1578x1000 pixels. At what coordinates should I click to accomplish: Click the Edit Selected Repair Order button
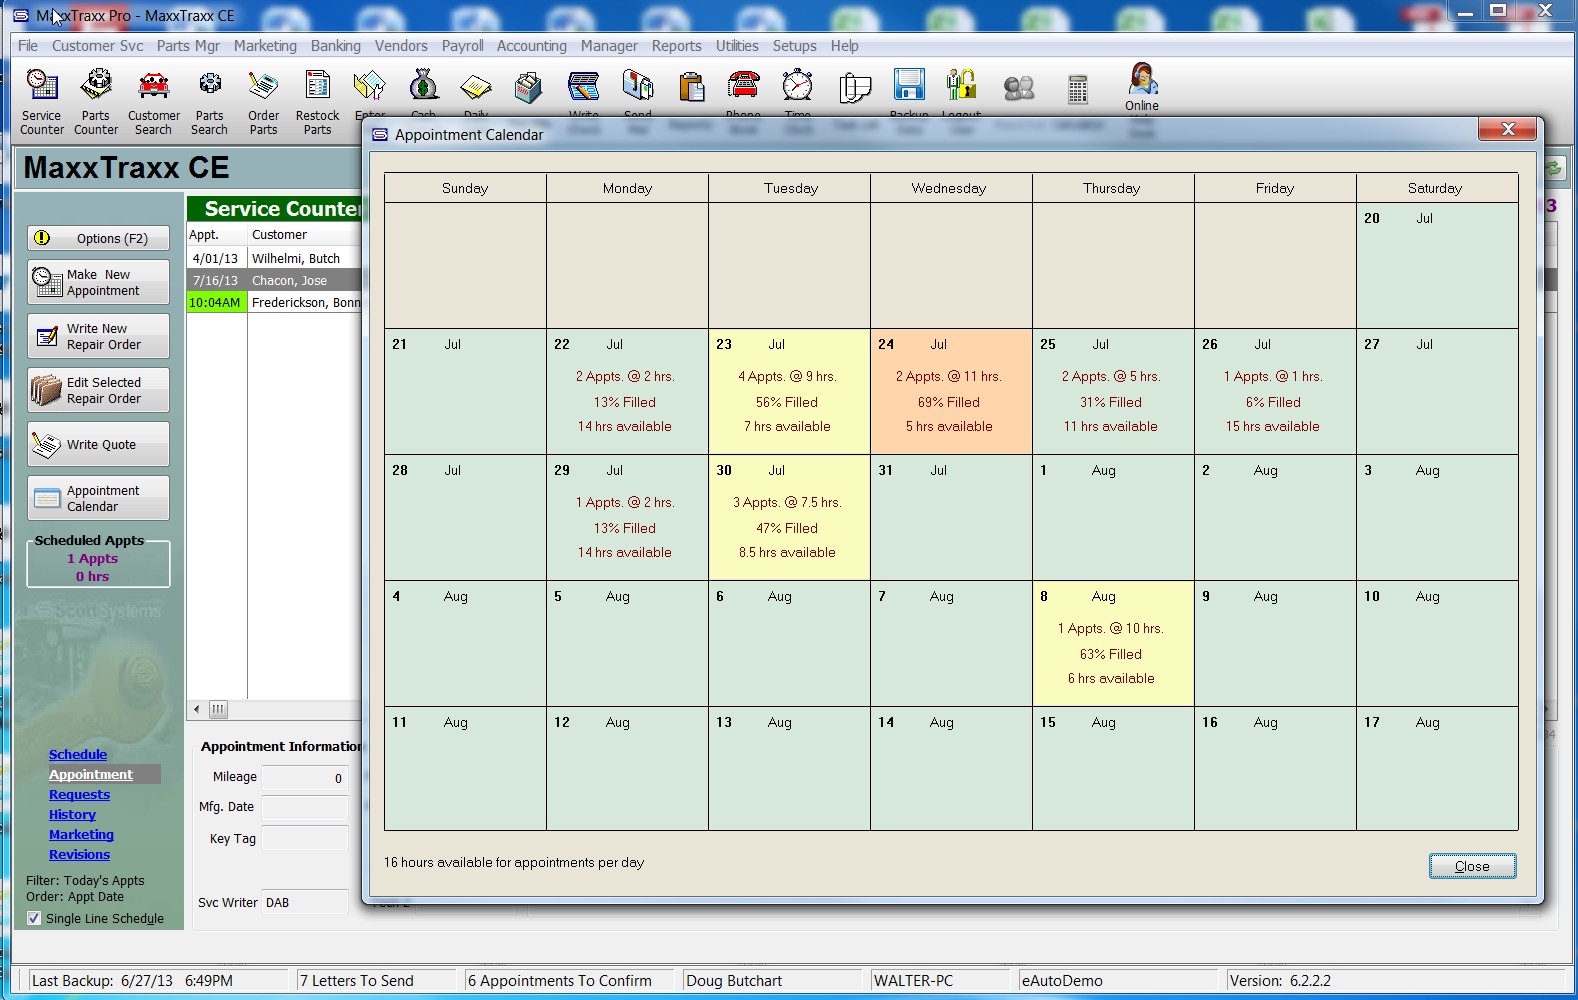tap(98, 390)
